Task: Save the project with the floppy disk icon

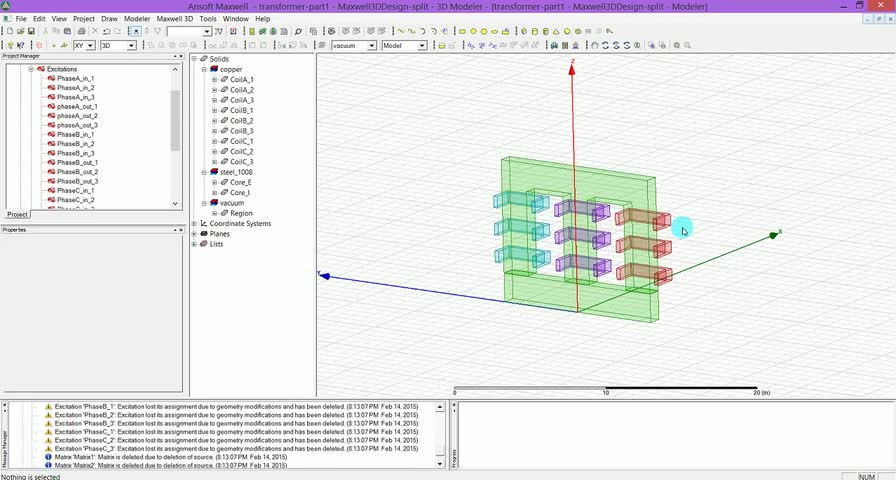Action: [31, 31]
